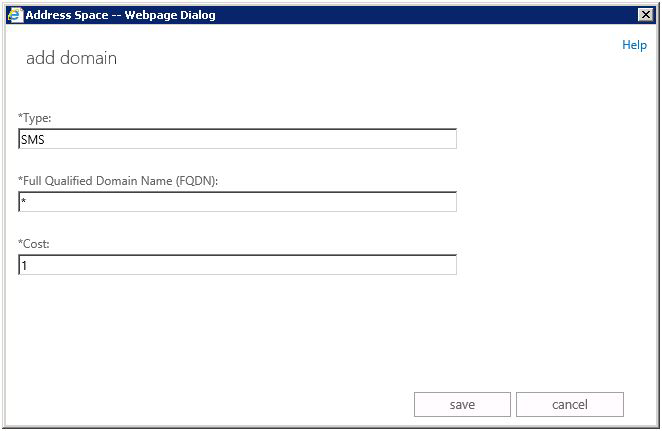Focus the Type input field

click(x=238, y=140)
